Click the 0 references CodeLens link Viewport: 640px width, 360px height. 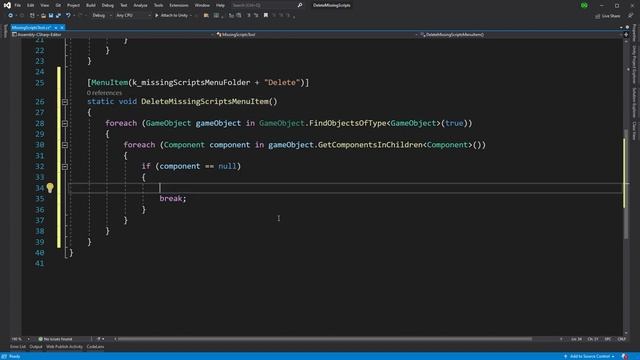point(104,93)
